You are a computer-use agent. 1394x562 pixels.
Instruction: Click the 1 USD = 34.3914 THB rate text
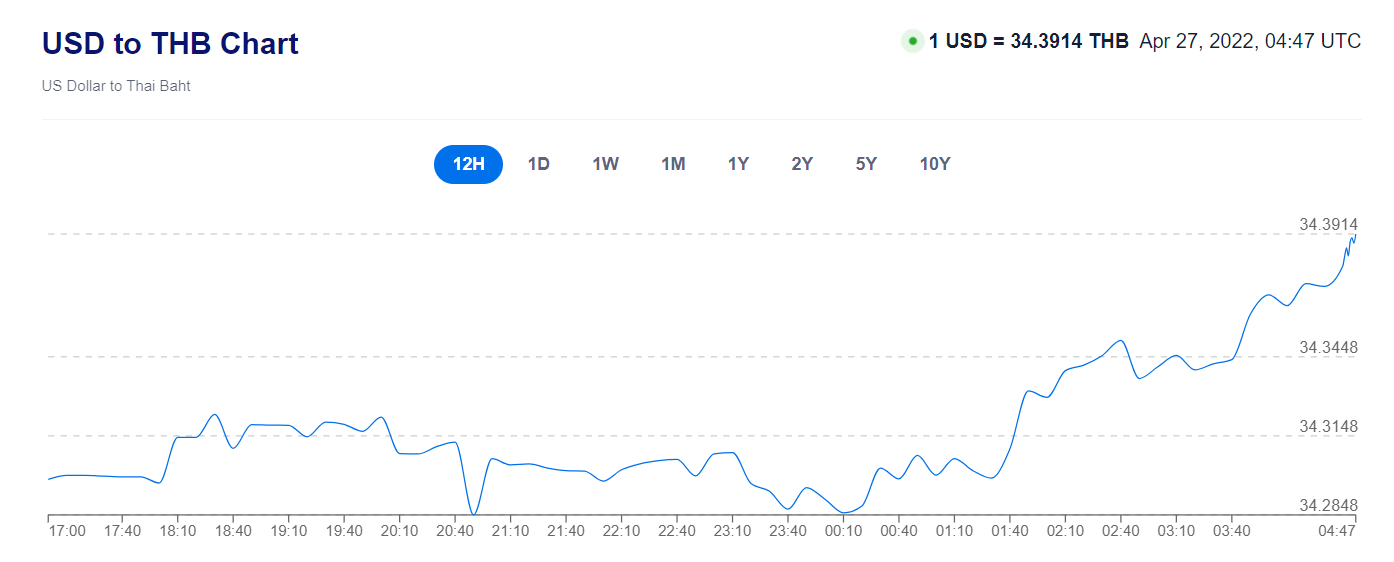coord(1028,41)
